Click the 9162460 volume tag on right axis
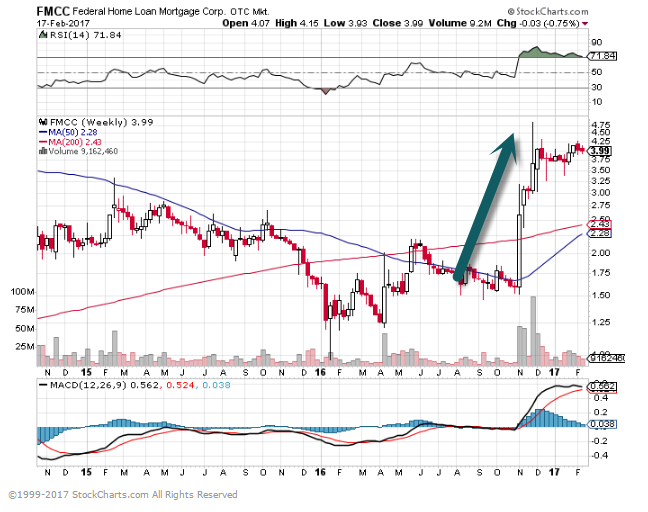The height and width of the screenshot is (512, 648). 607,358
